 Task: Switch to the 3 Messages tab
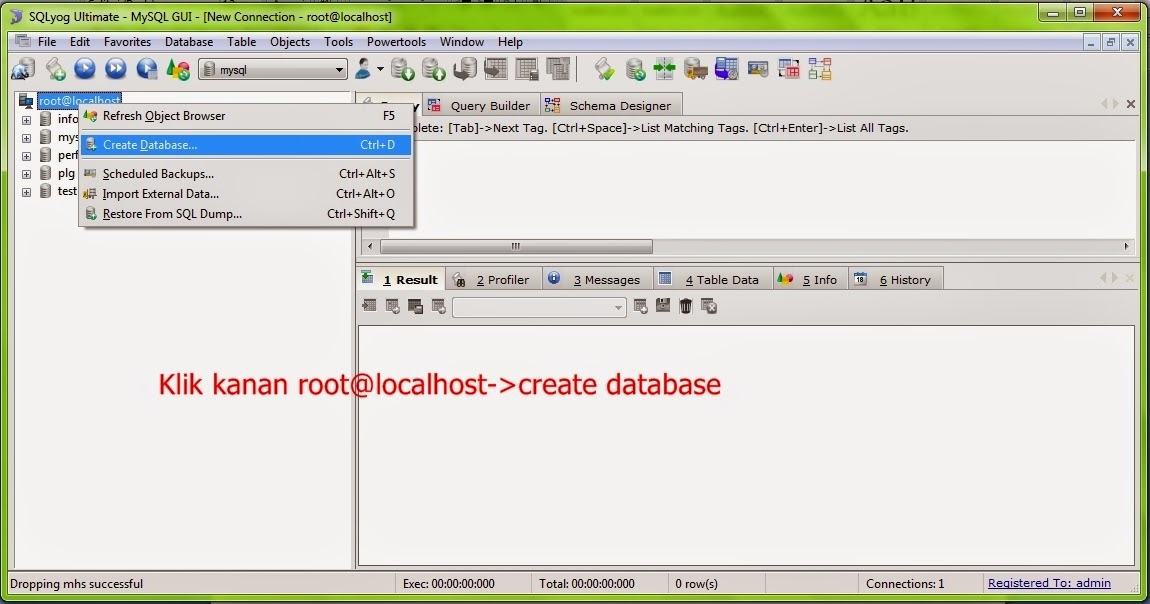[597, 279]
